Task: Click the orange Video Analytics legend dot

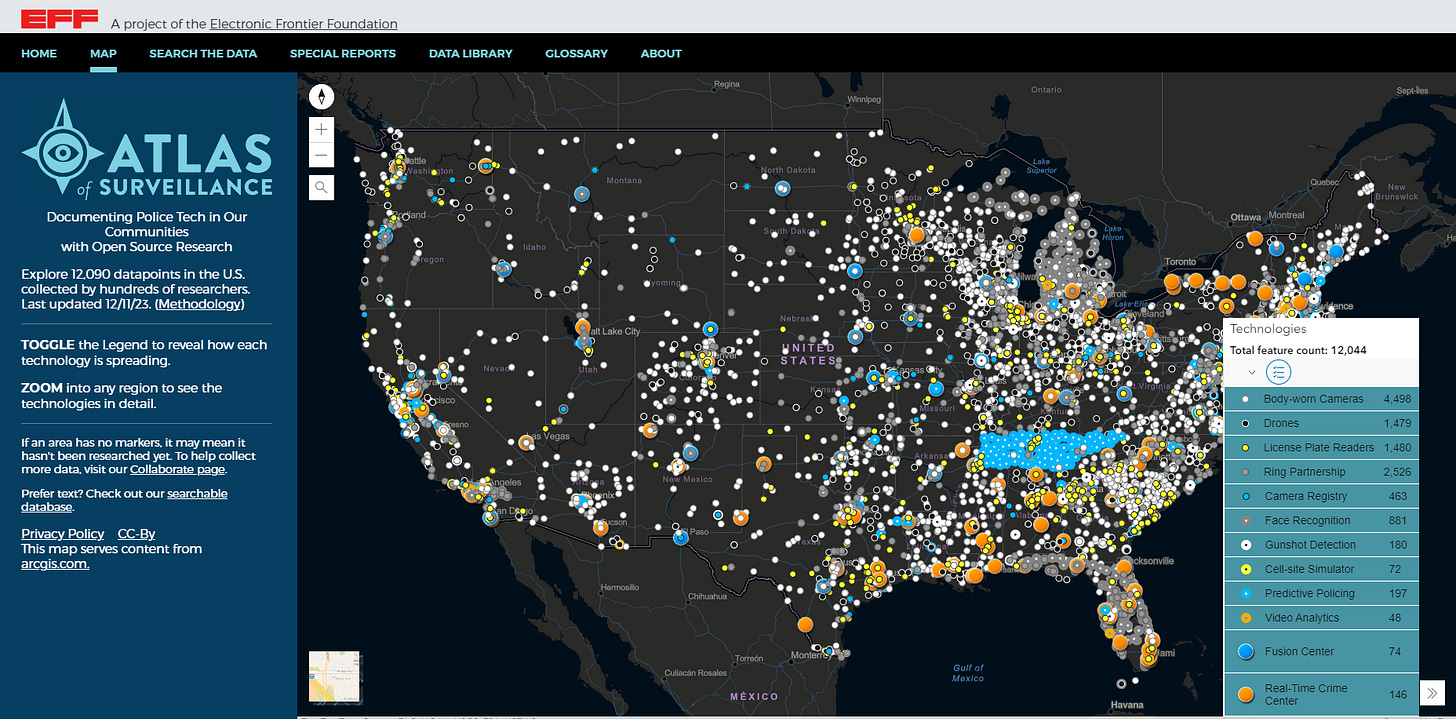Action: (1245, 618)
